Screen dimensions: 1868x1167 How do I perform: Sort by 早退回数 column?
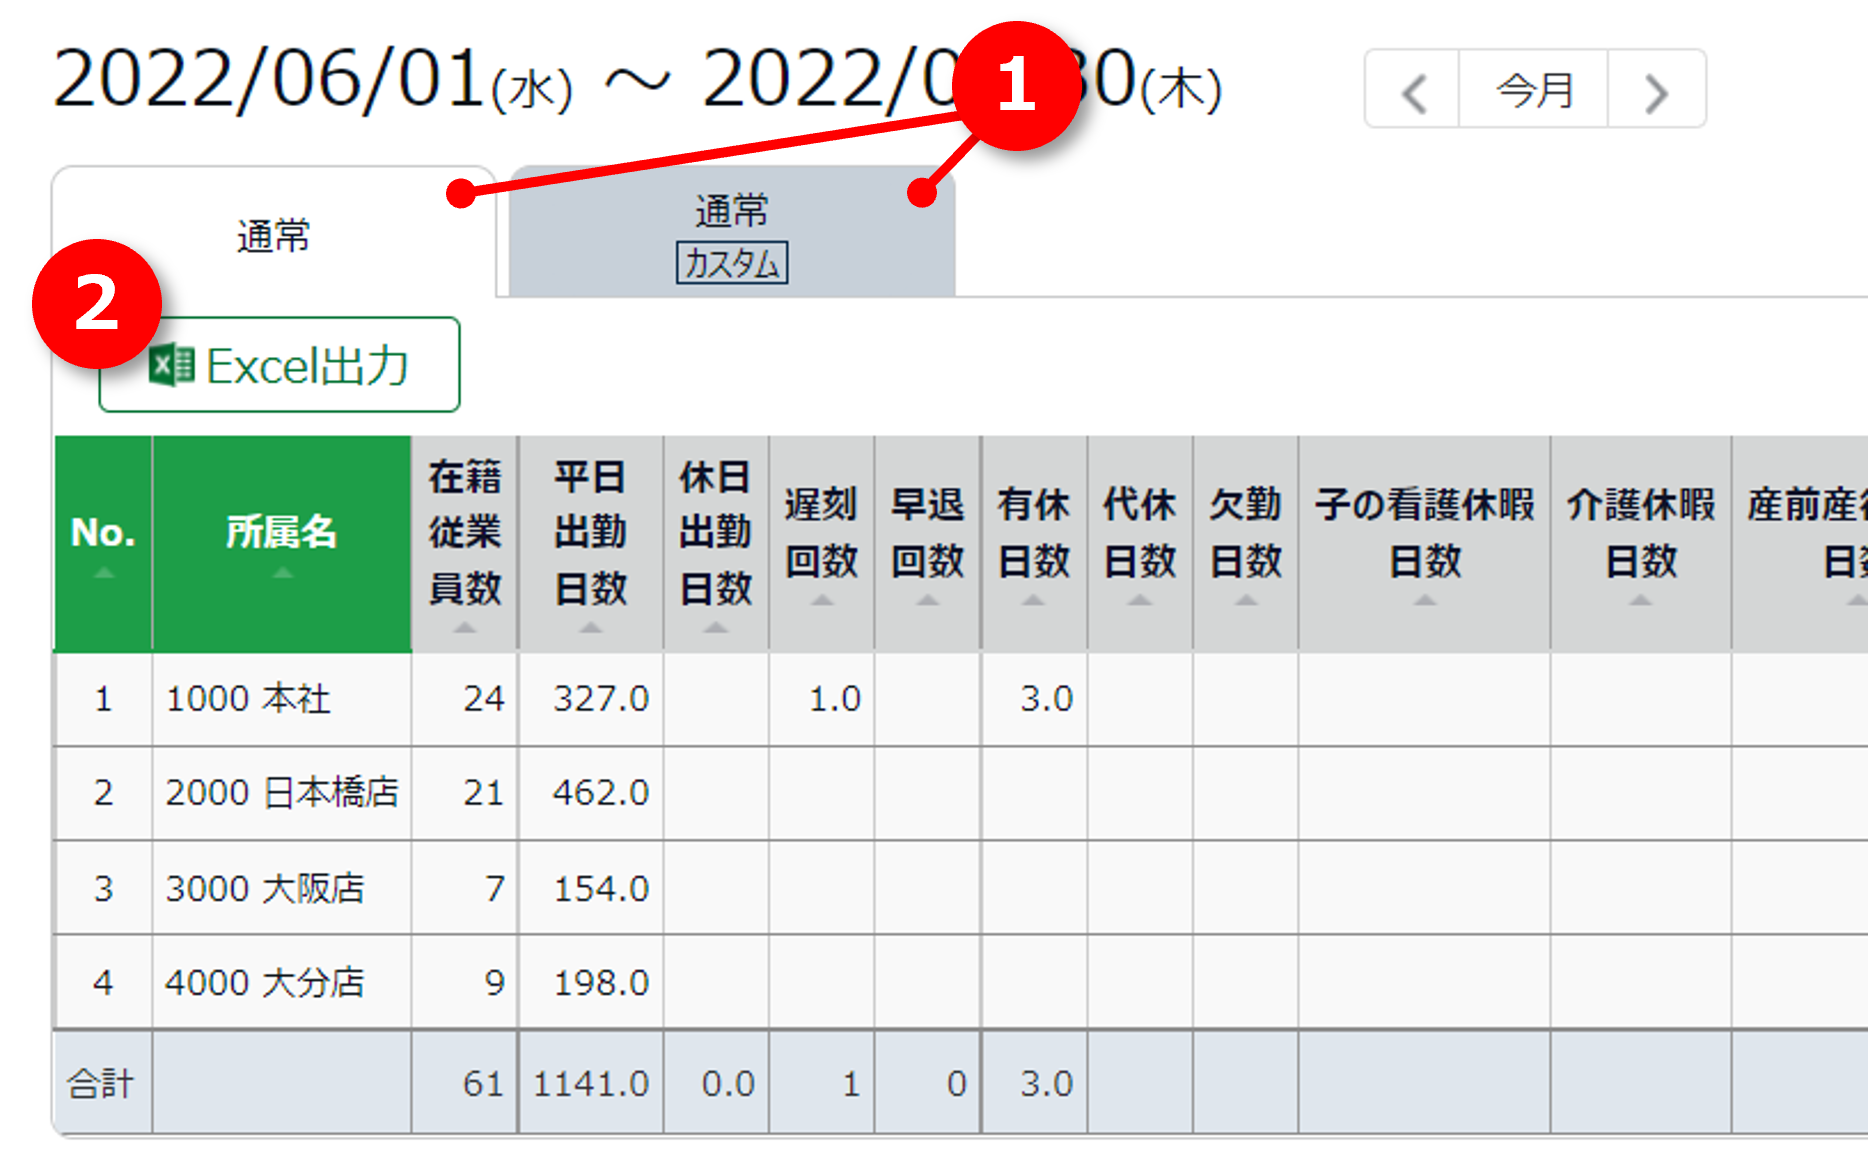pyautogui.click(x=927, y=543)
